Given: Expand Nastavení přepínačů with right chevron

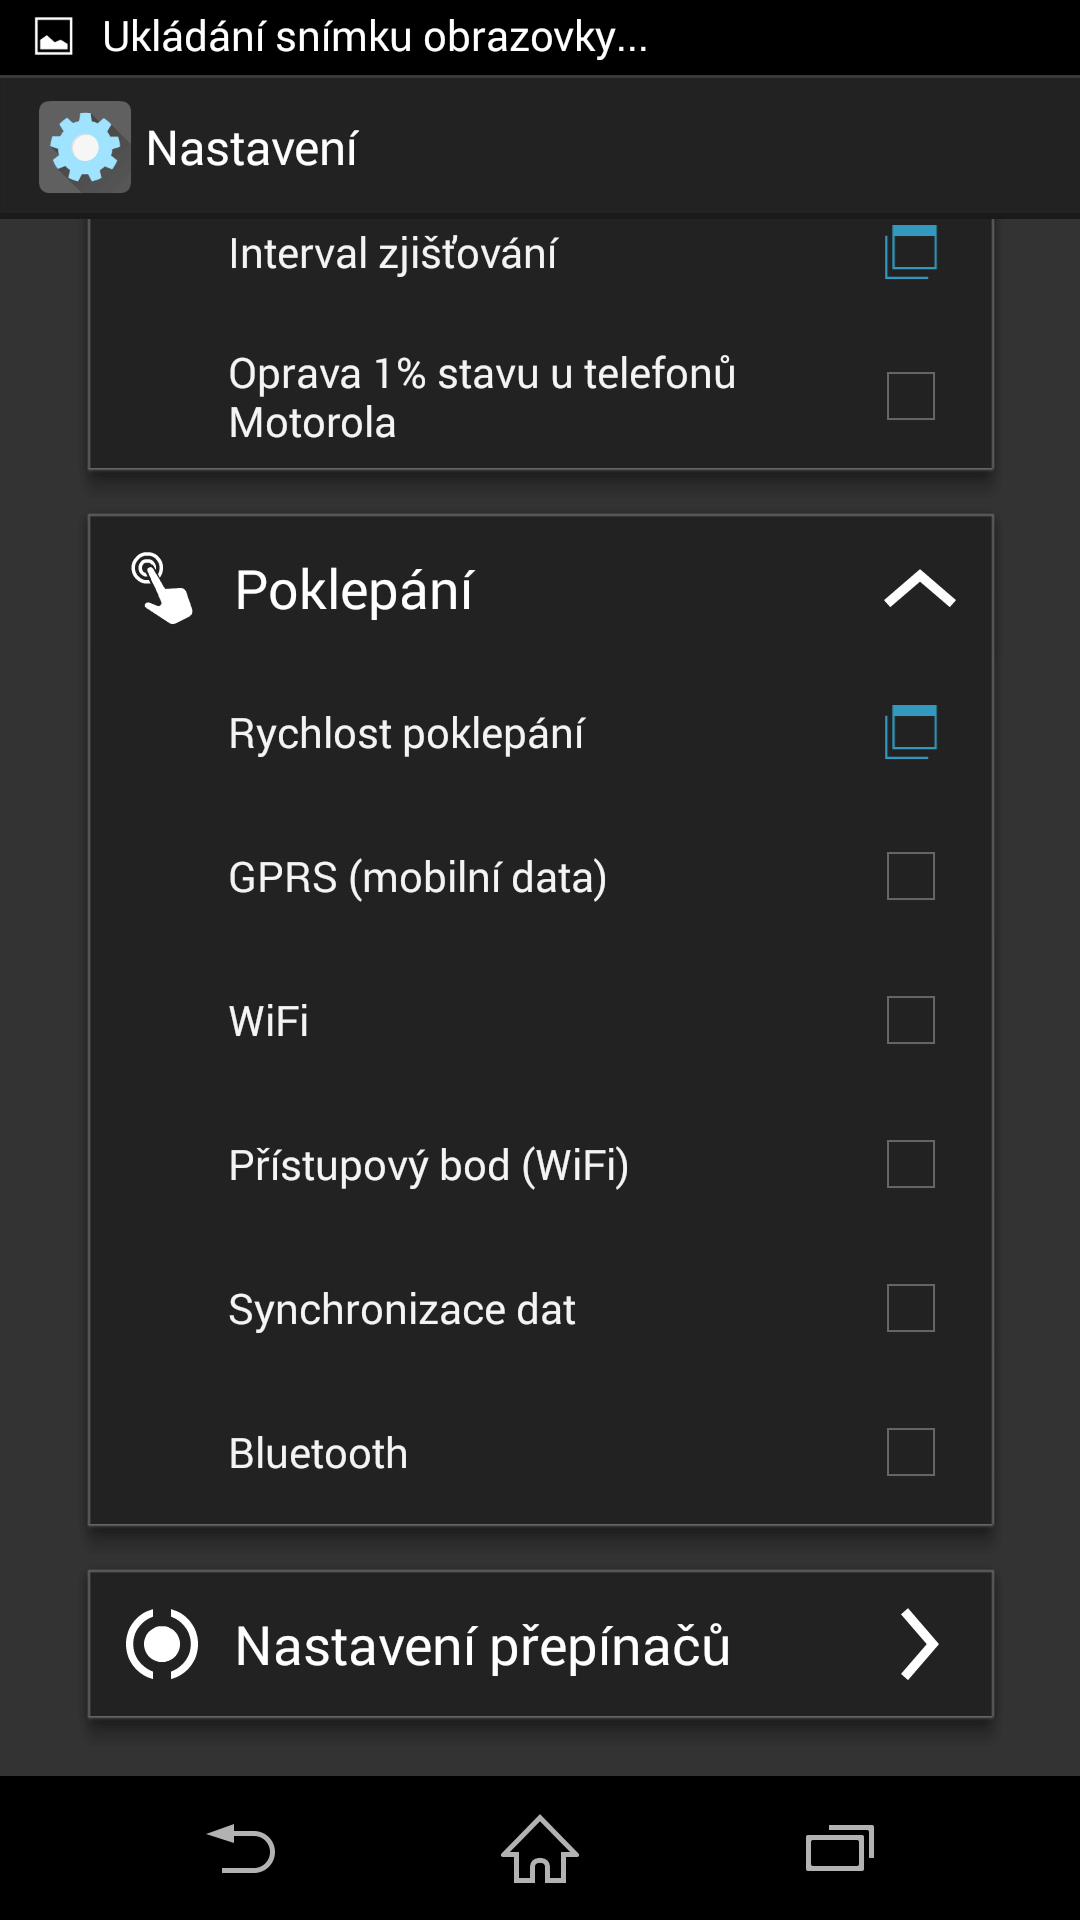Looking at the screenshot, I should click(919, 1644).
